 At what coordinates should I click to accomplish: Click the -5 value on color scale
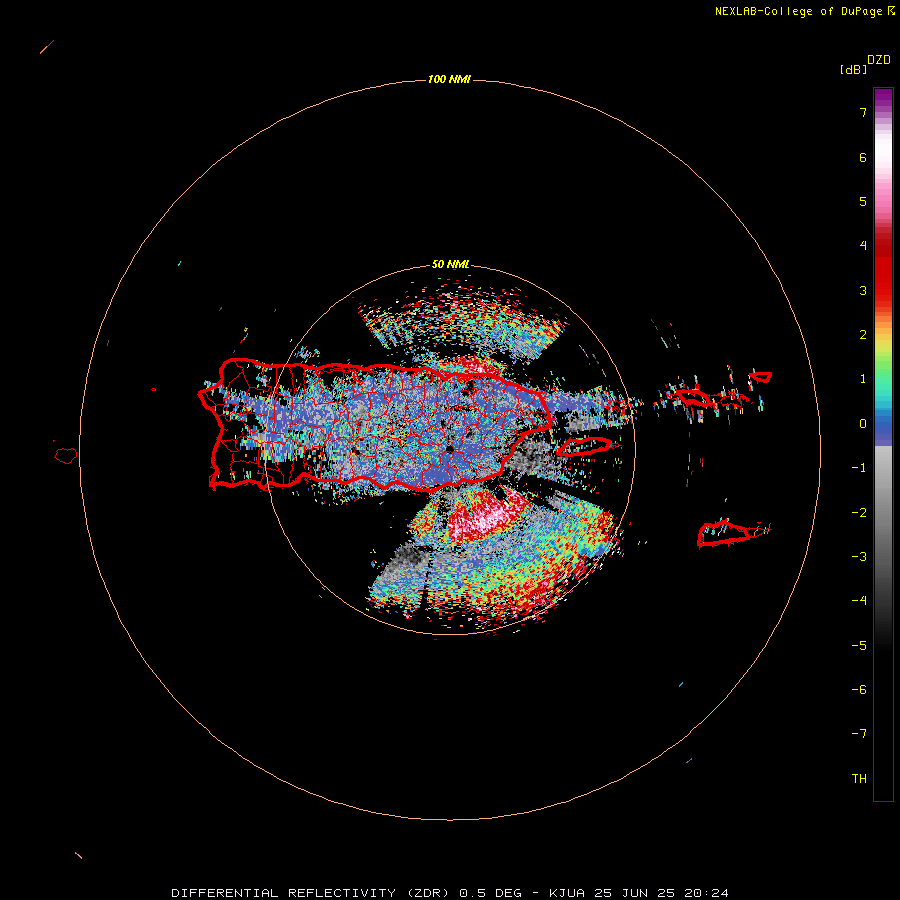pos(859,646)
